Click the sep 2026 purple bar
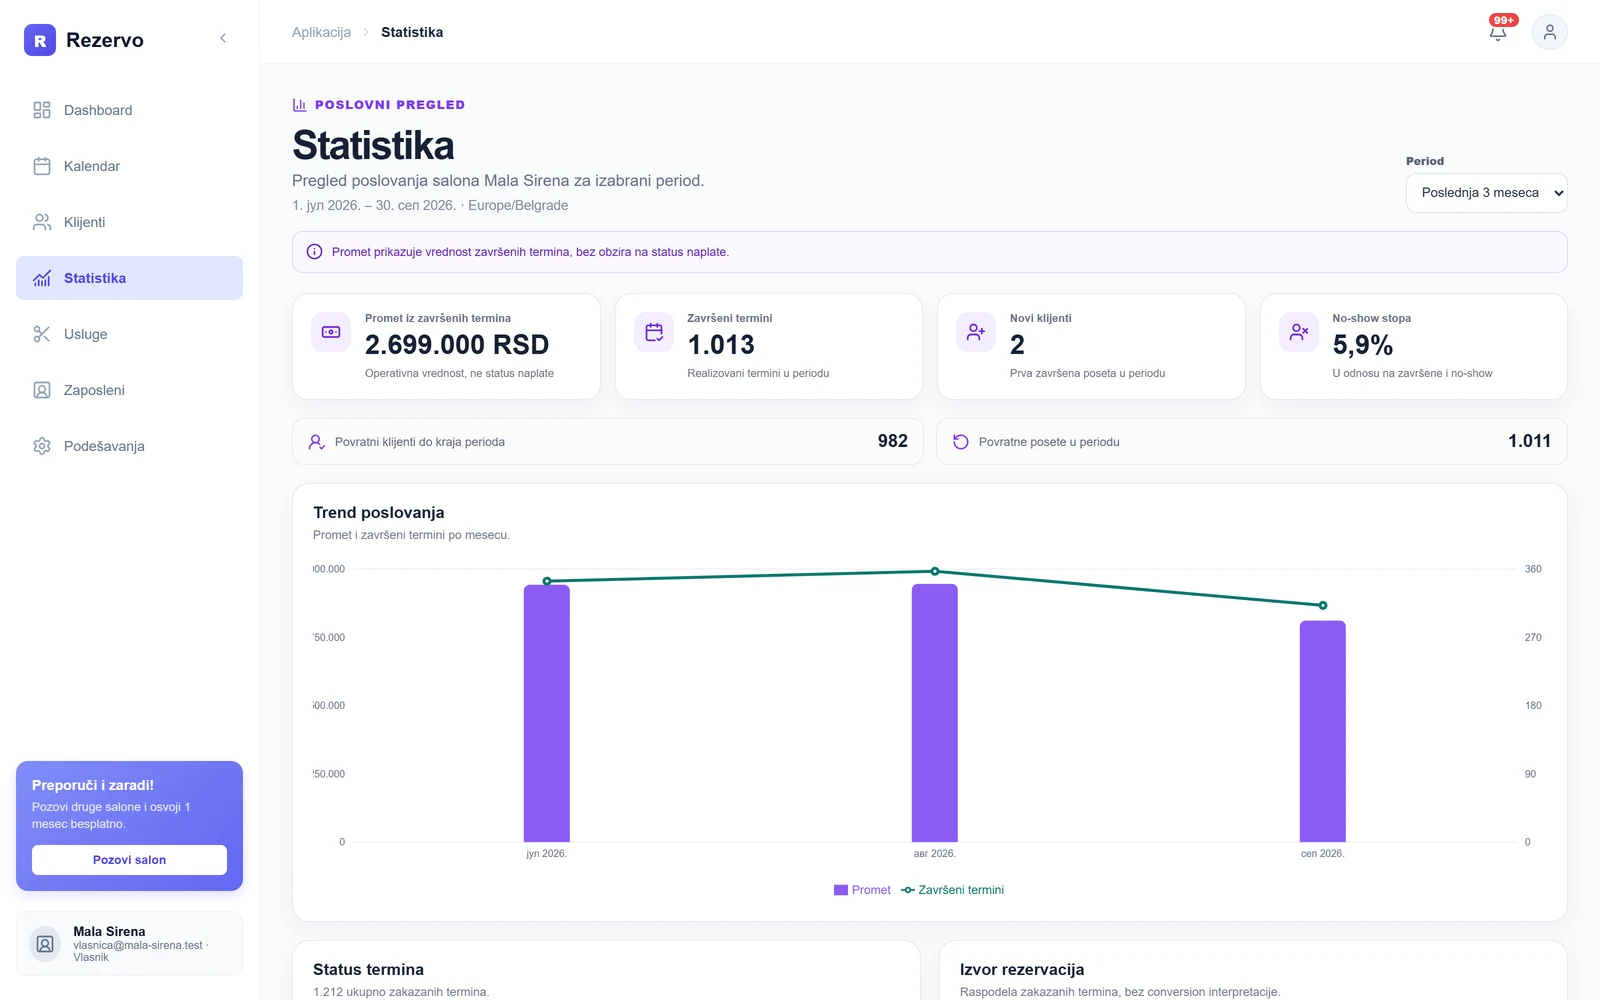 [1323, 731]
